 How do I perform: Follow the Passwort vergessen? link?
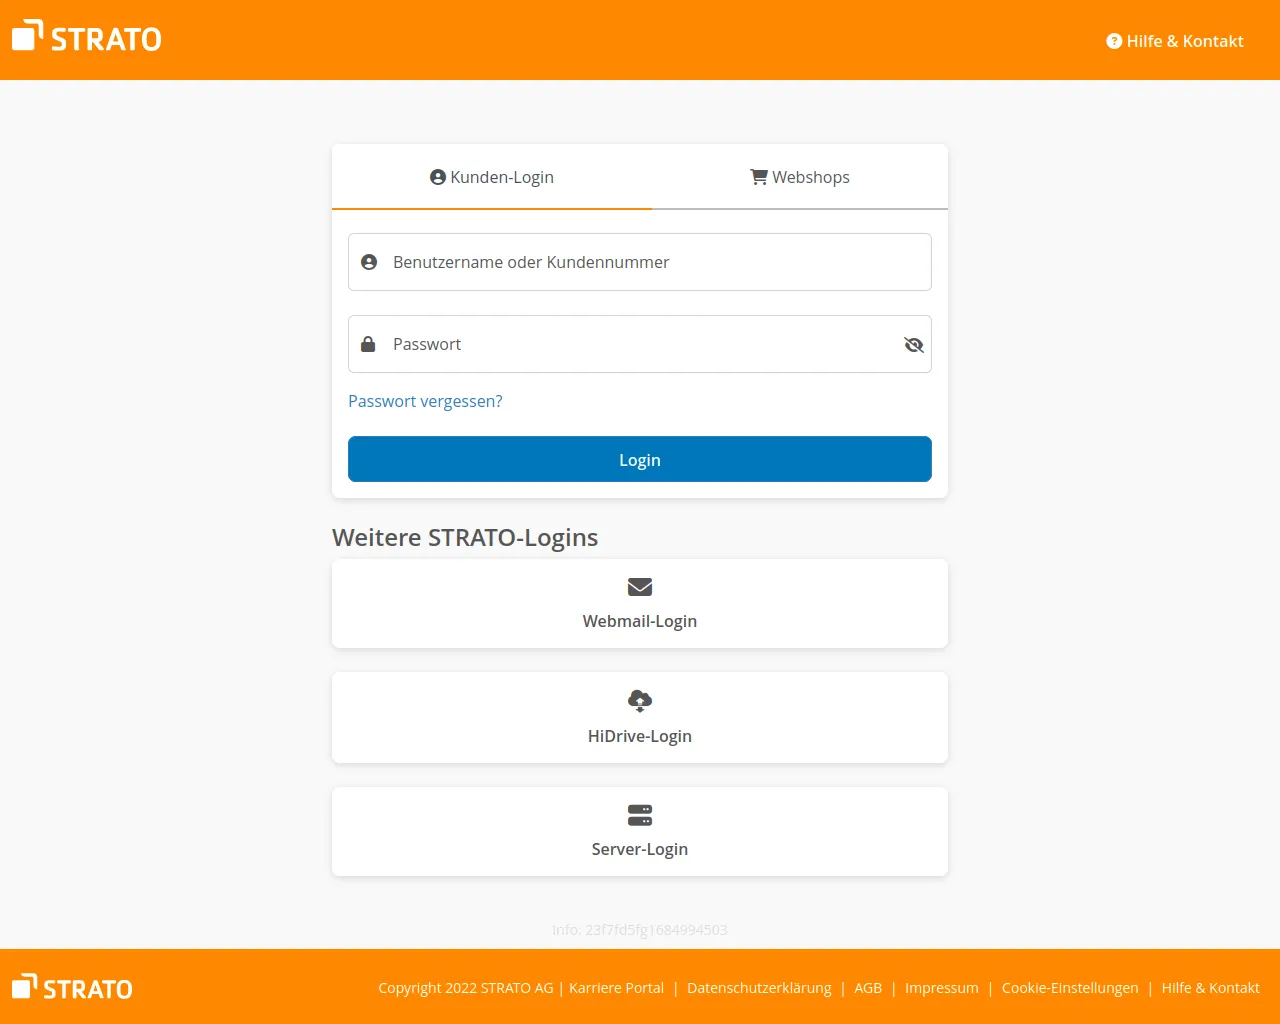tap(425, 401)
